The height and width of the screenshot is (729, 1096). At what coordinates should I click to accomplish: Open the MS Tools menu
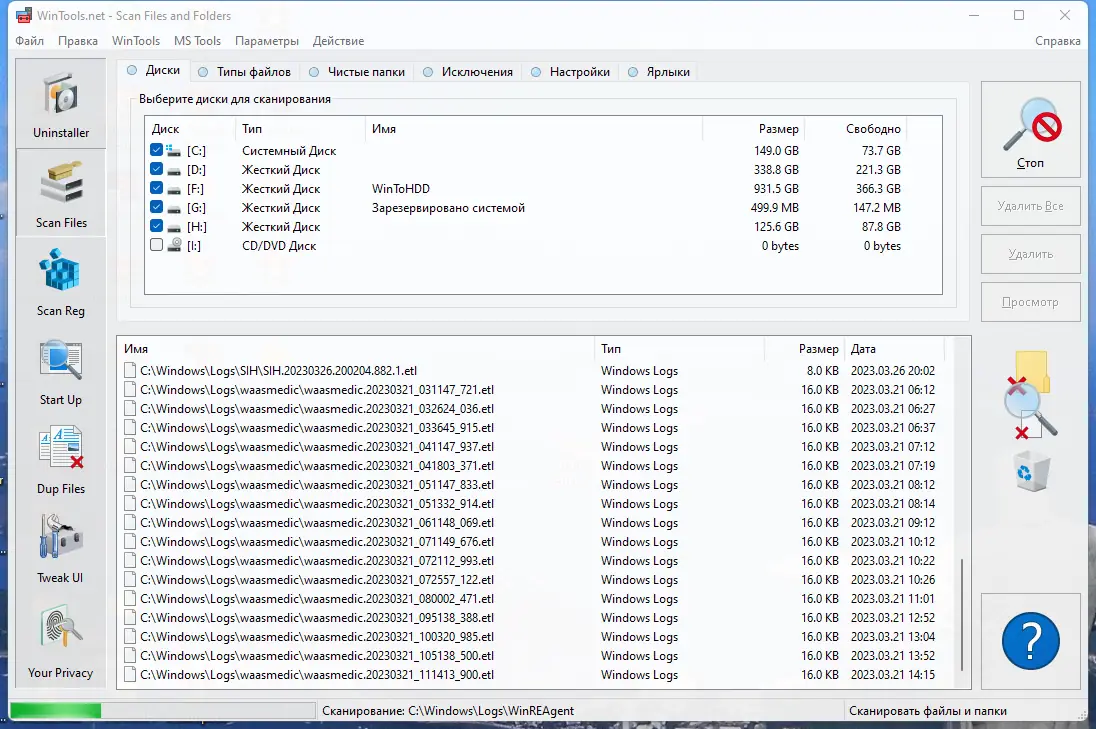[197, 41]
